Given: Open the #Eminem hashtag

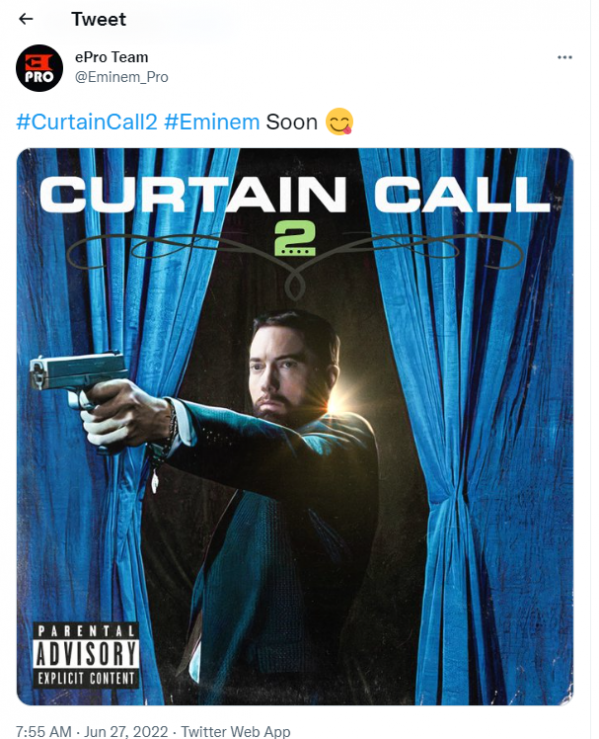Looking at the screenshot, I should [212, 122].
